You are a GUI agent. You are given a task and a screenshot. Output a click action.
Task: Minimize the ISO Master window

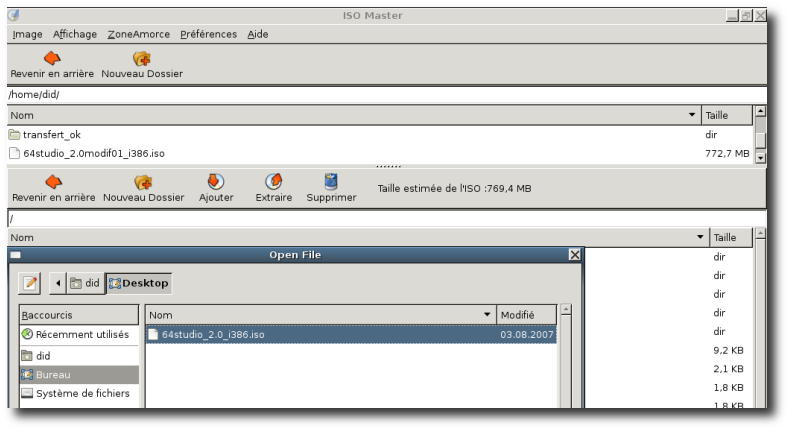click(732, 16)
